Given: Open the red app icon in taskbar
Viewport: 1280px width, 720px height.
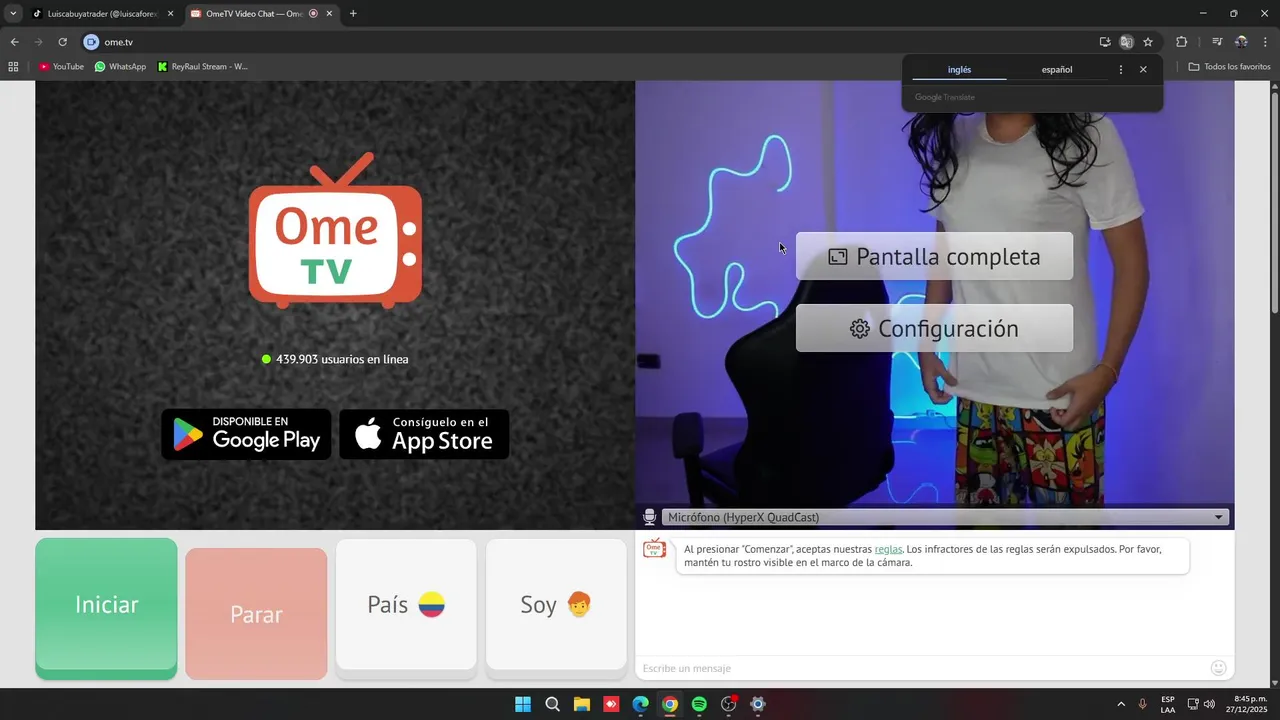Looking at the screenshot, I should [x=611, y=704].
